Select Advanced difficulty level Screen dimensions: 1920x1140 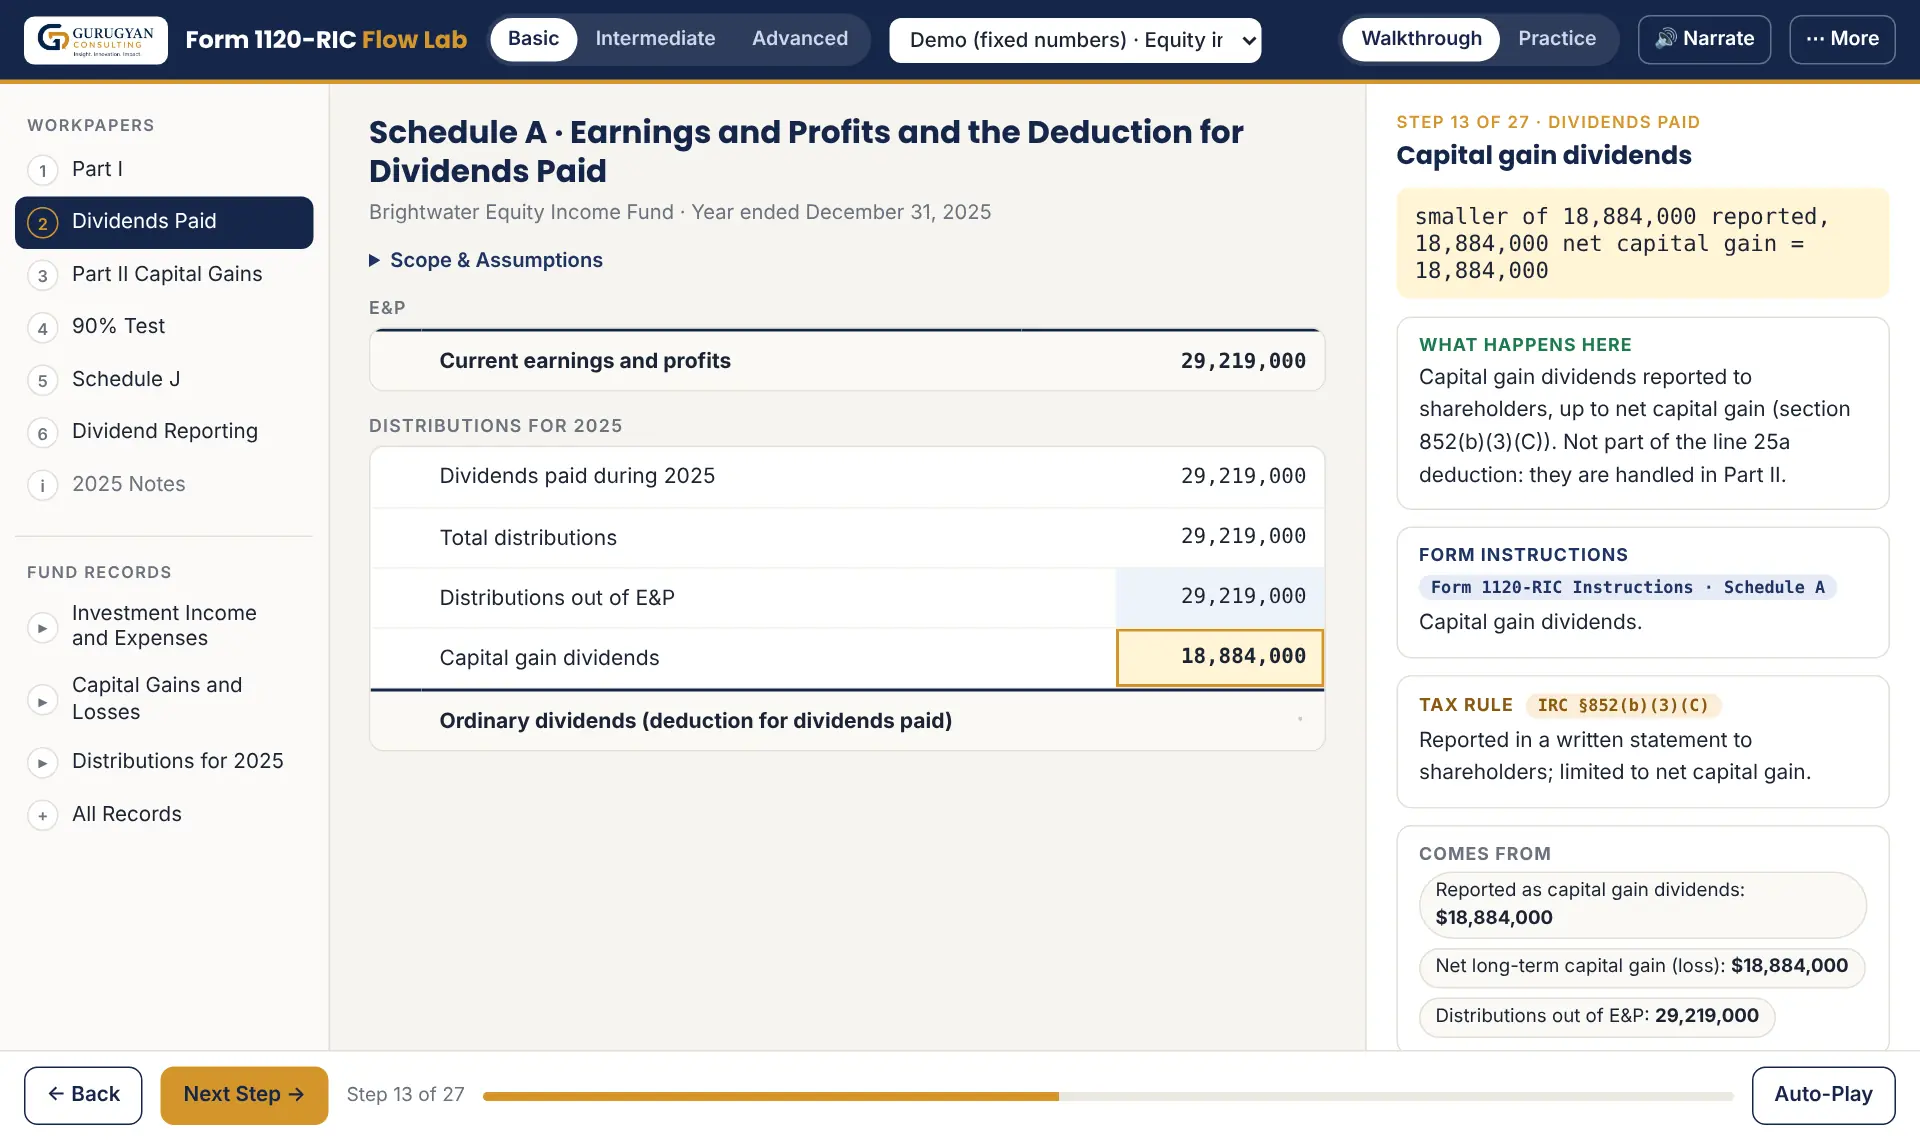coord(800,39)
